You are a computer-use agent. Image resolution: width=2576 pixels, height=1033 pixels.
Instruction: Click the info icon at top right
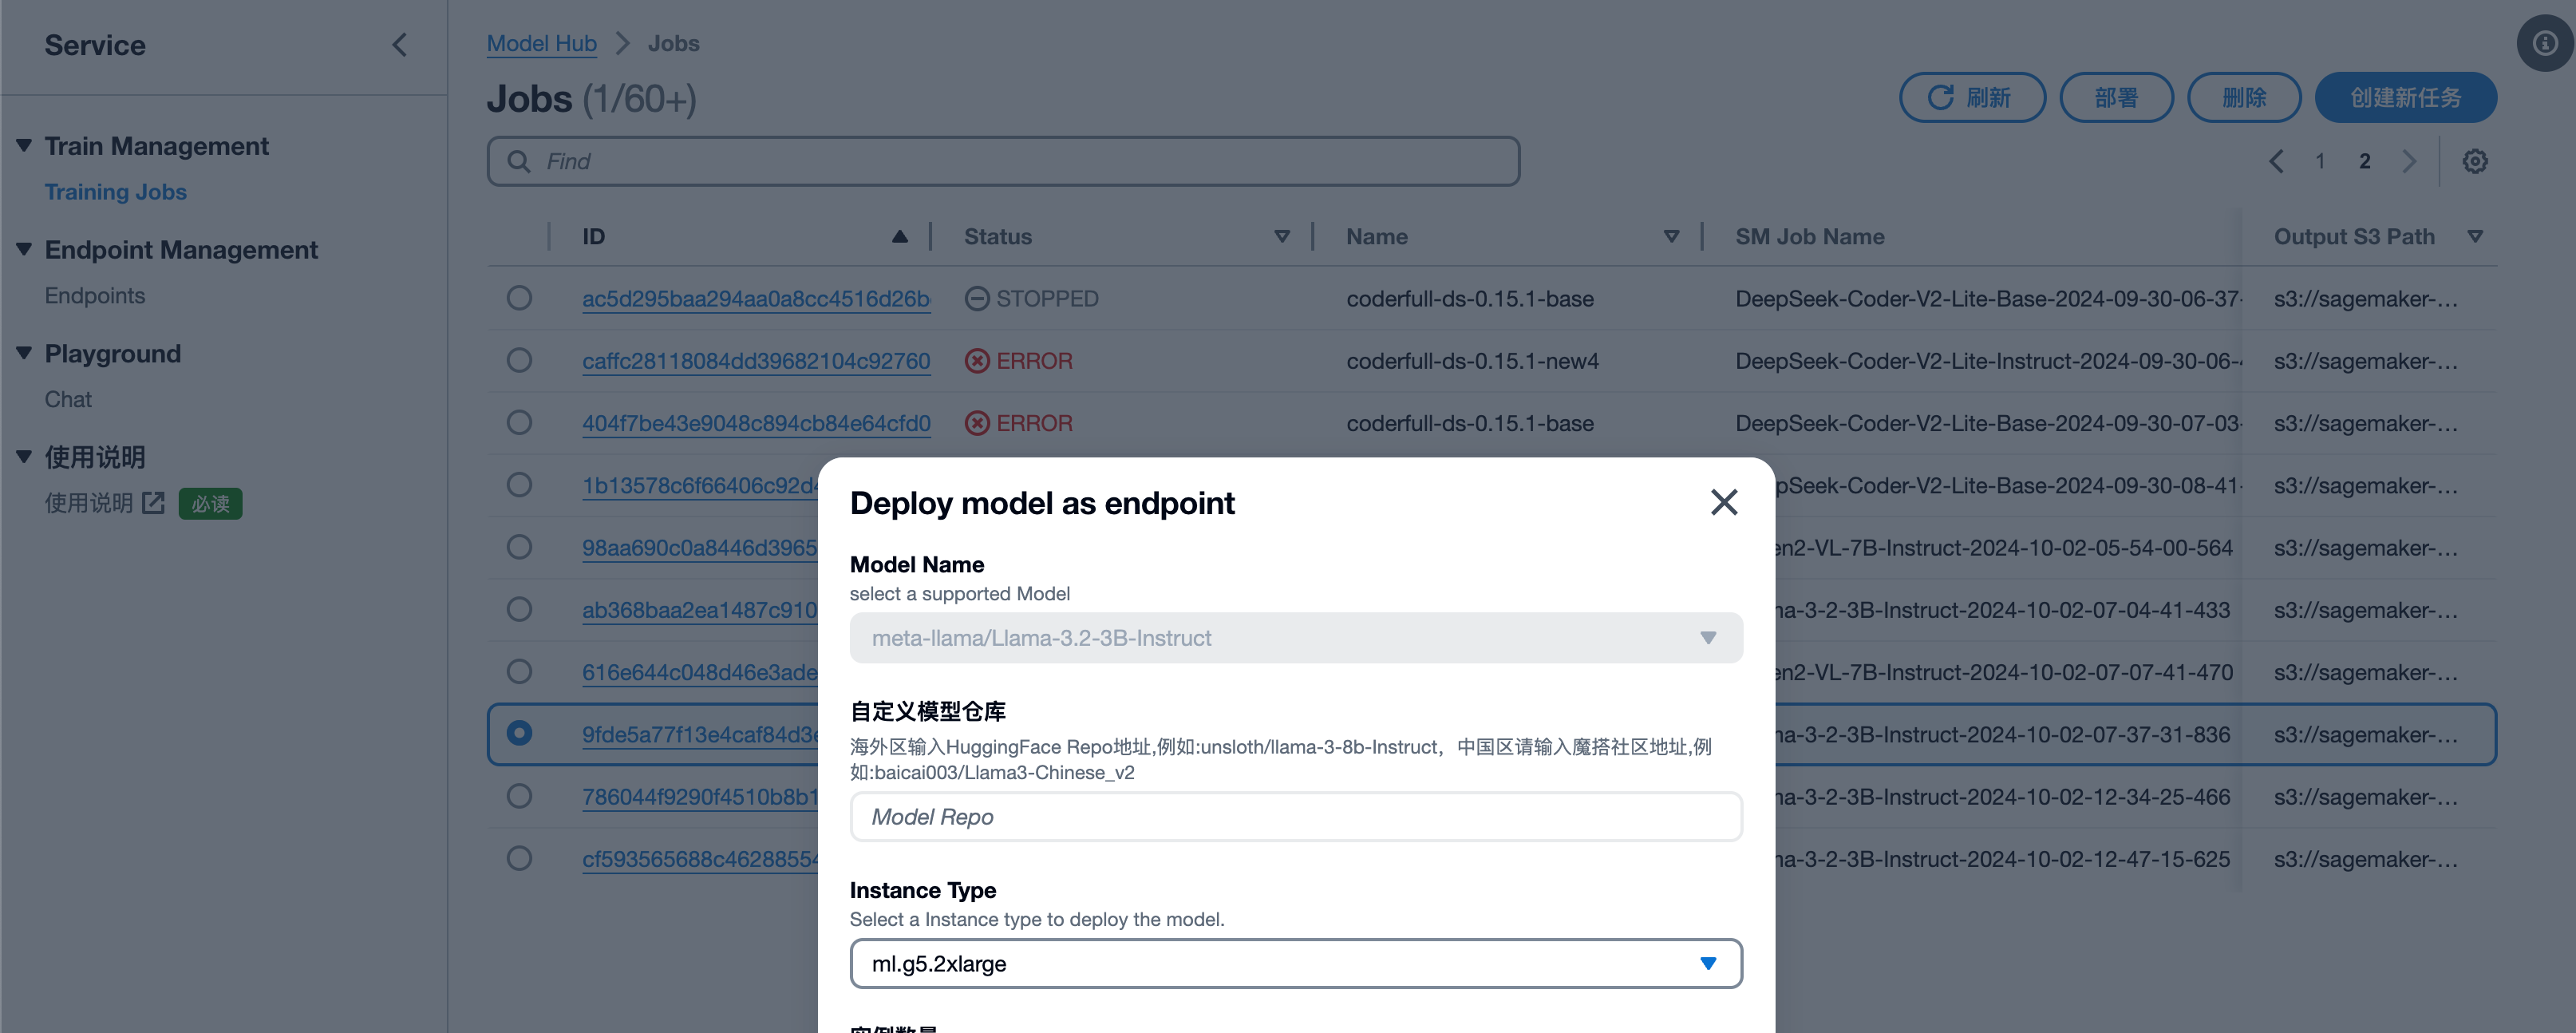2544,43
